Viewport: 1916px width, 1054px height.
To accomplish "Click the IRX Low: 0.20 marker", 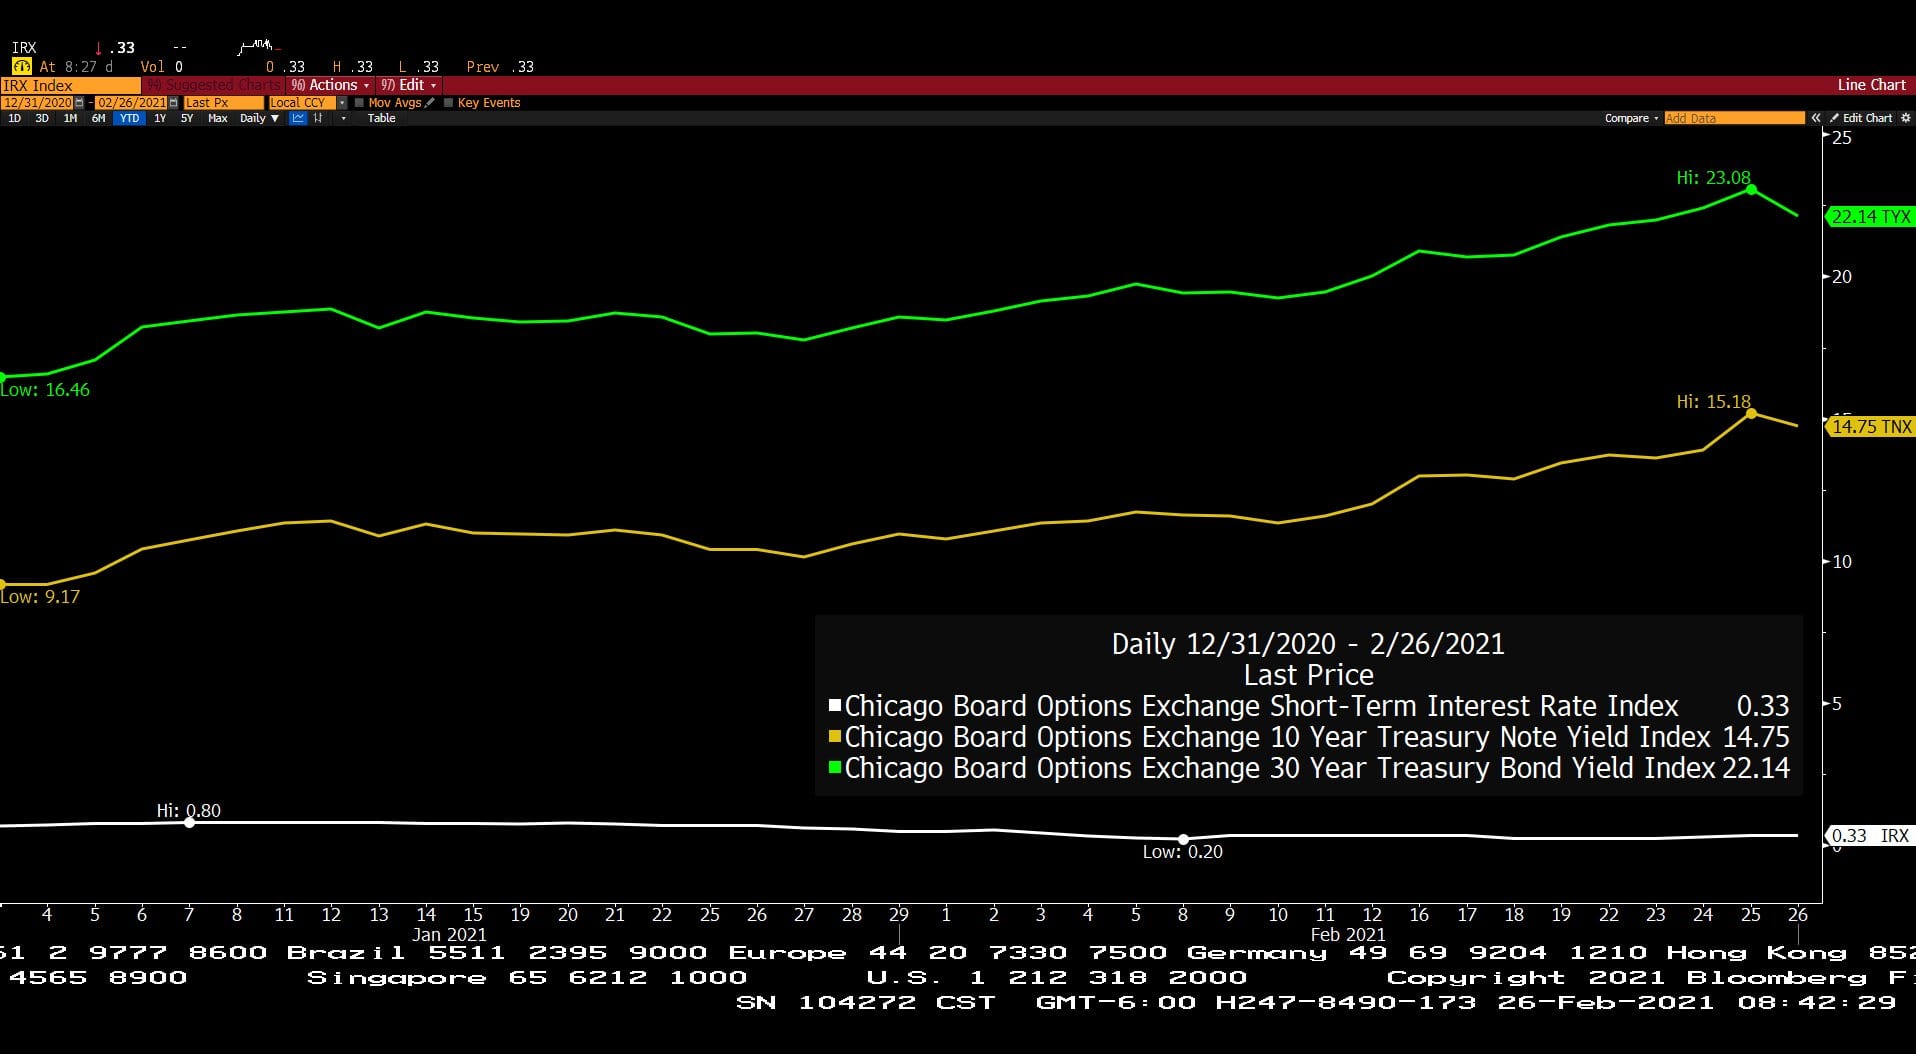I will tap(1183, 839).
